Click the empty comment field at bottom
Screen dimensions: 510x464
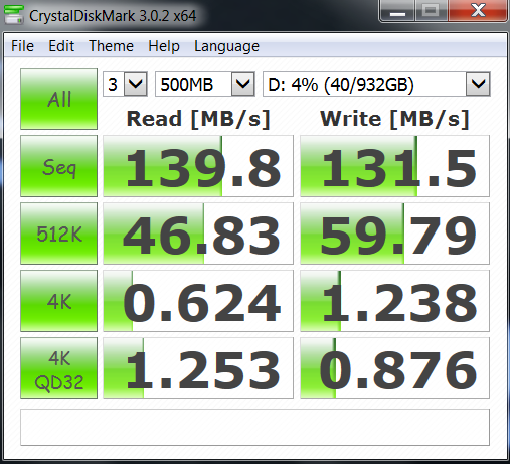[255, 427]
